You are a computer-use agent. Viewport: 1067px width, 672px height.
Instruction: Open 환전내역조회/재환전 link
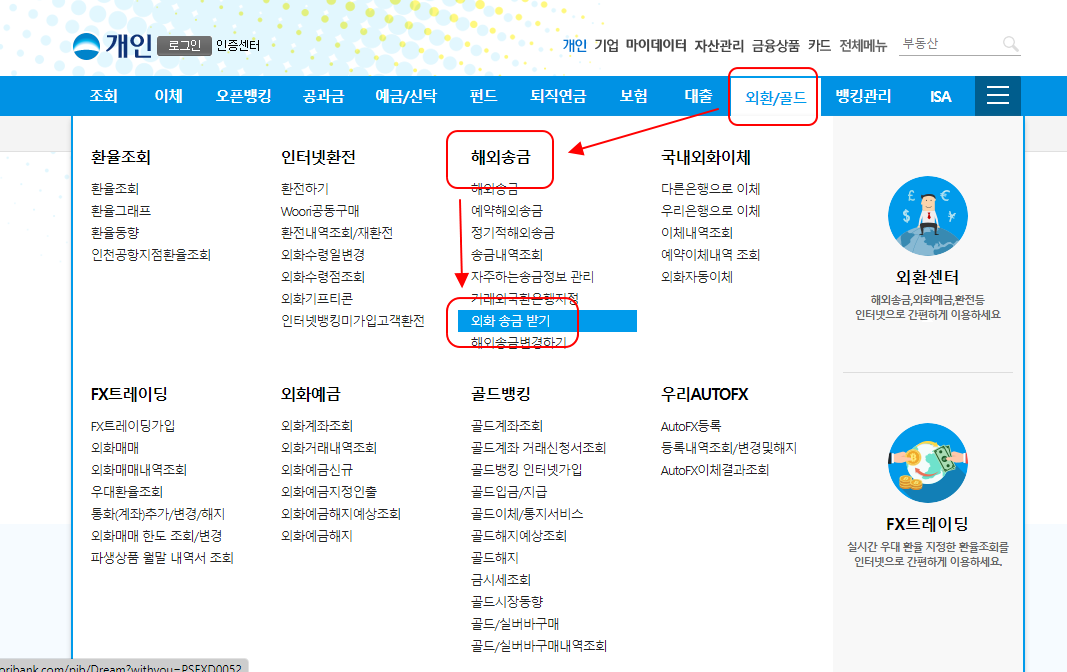(x=337, y=233)
